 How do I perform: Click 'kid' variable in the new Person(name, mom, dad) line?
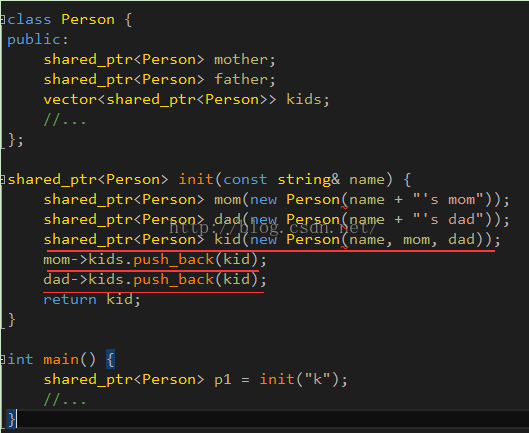click(227, 239)
